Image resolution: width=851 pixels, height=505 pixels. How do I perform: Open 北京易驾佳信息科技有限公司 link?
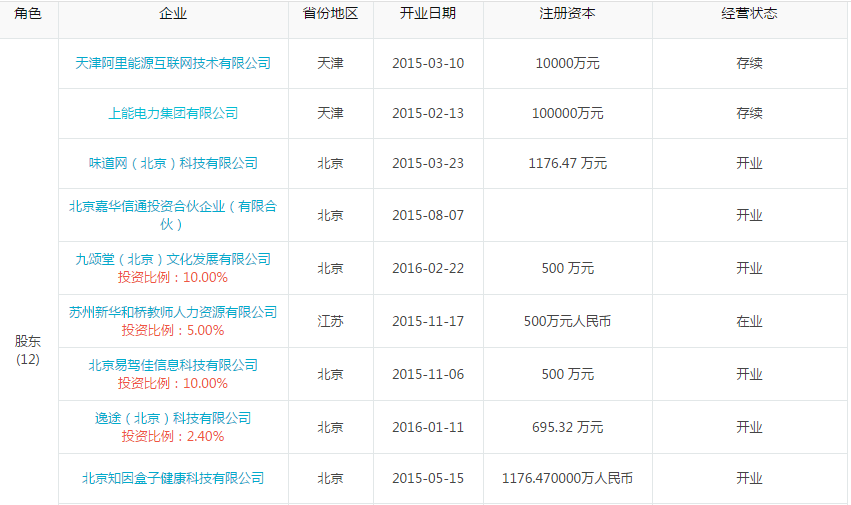[x=173, y=365]
